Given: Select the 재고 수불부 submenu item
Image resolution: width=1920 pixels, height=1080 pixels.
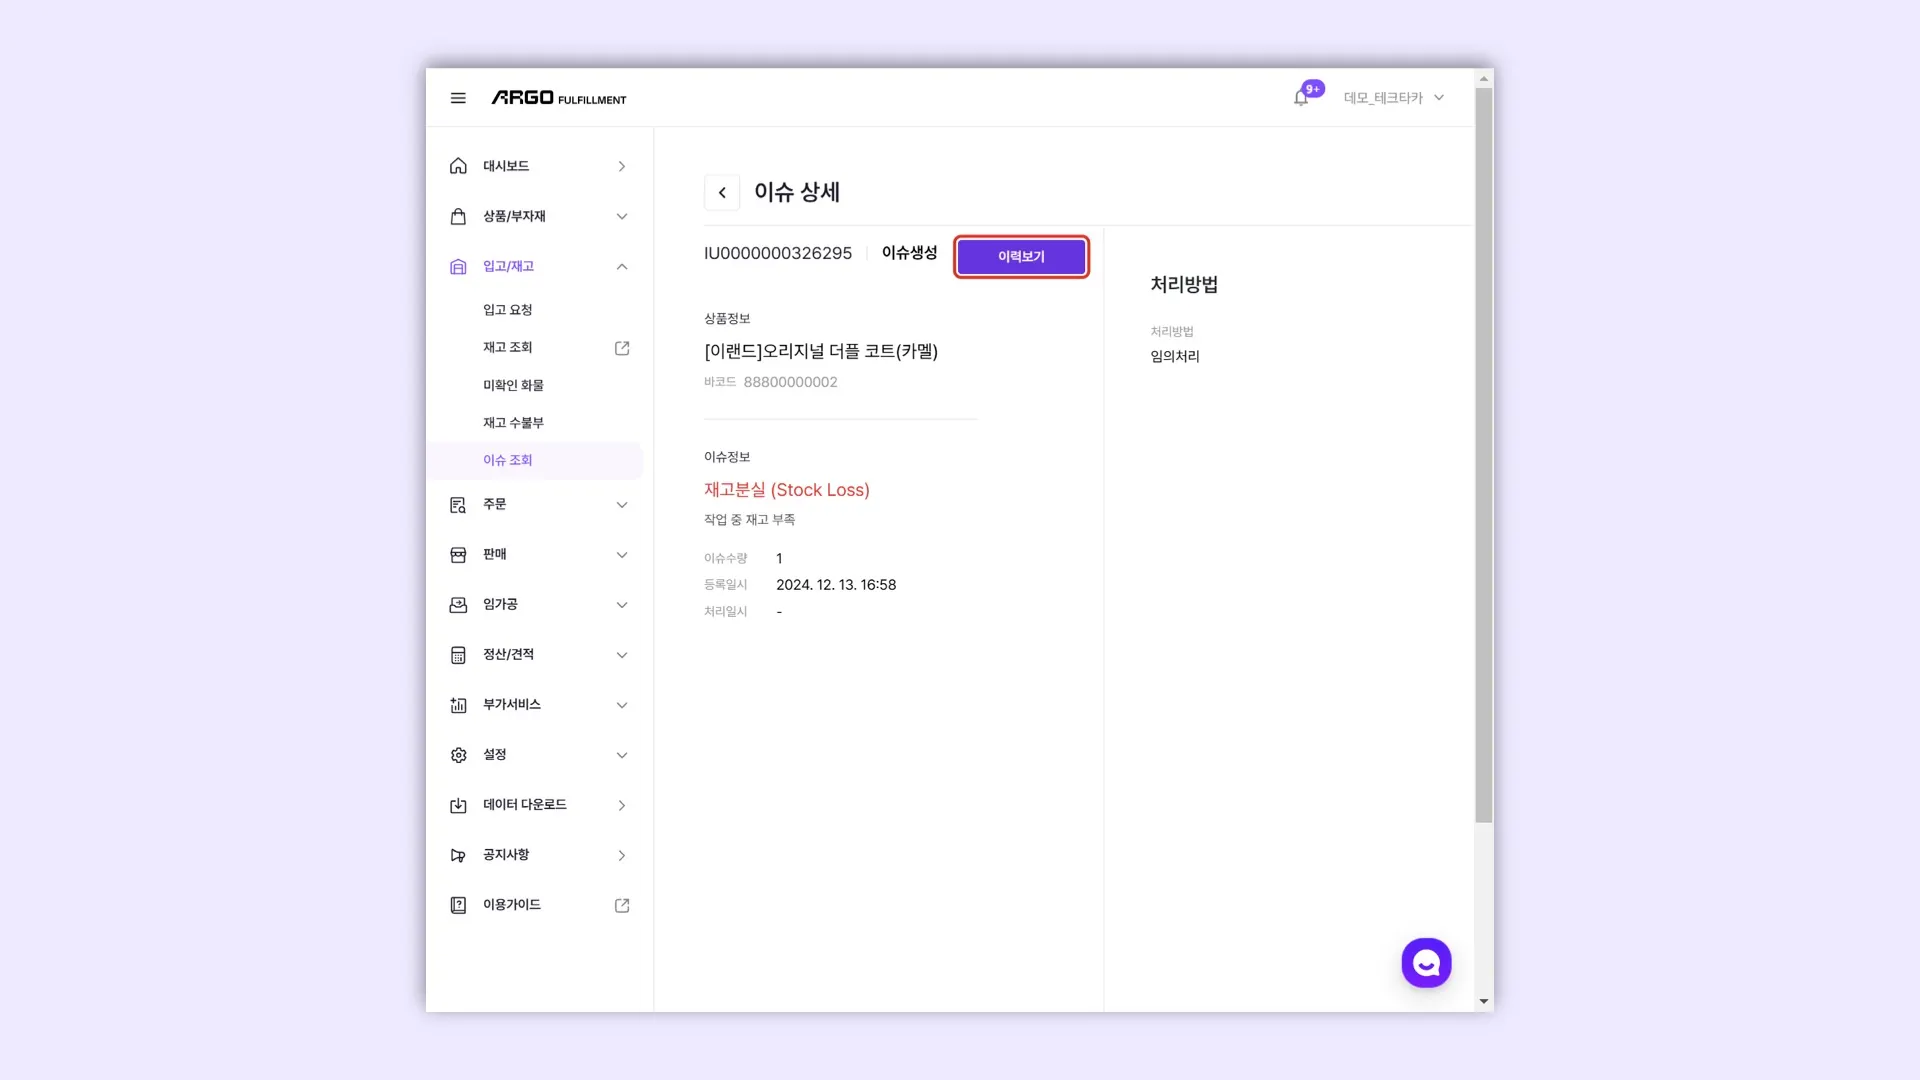Looking at the screenshot, I should (x=513, y=423).
